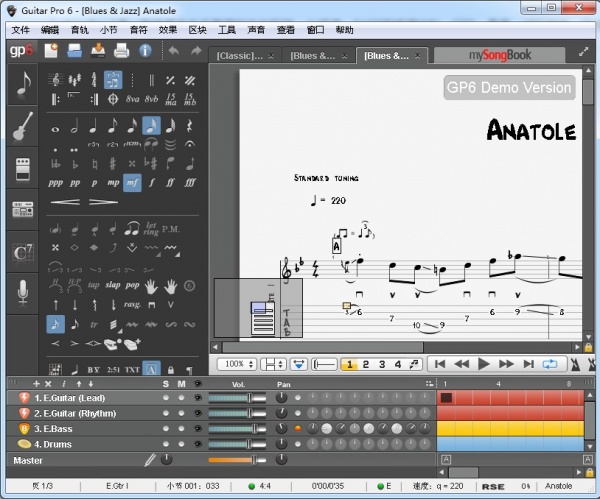Expand the score view to fullscreen
The height and width of the screenshot is (499, 600).
[583, 52]
